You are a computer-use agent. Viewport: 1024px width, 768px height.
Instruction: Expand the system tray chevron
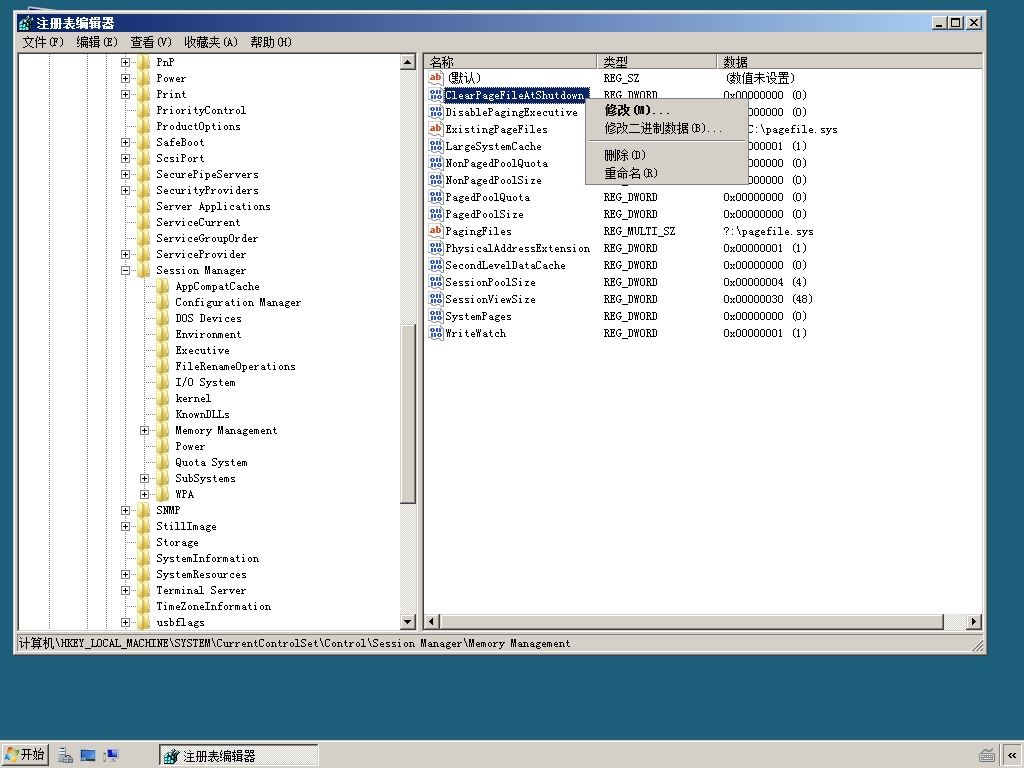click(x=1012, y=756)
